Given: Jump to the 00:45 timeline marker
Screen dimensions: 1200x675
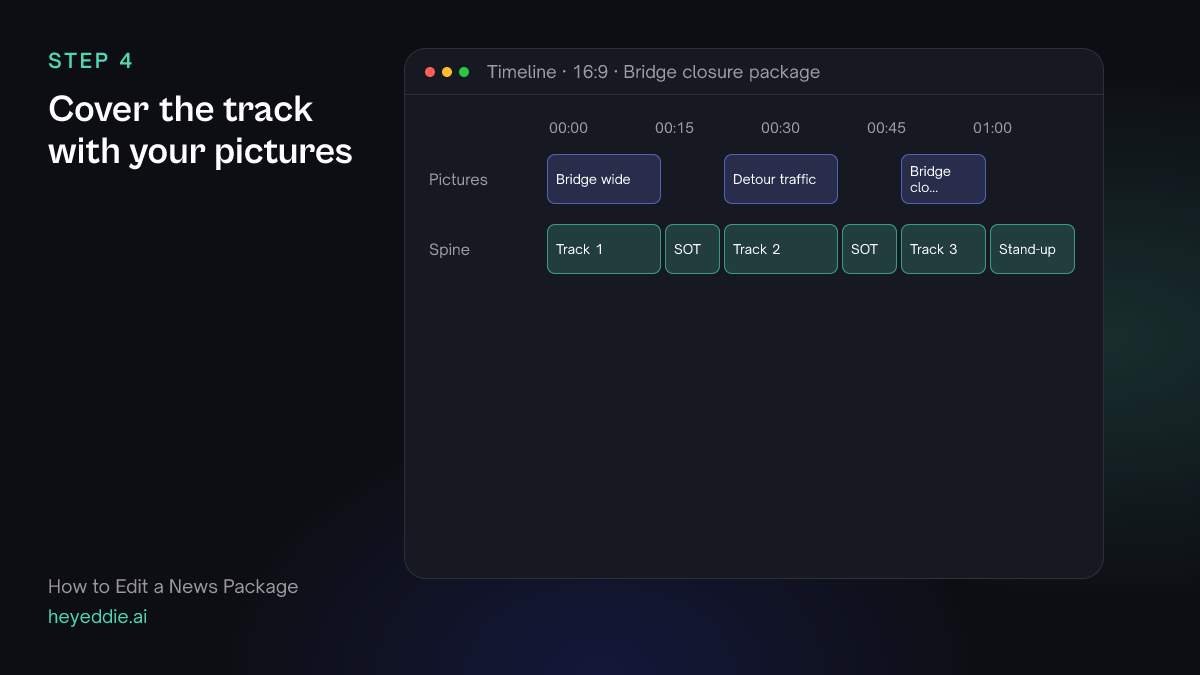Looking at the screenshot, I should (886, 128).
